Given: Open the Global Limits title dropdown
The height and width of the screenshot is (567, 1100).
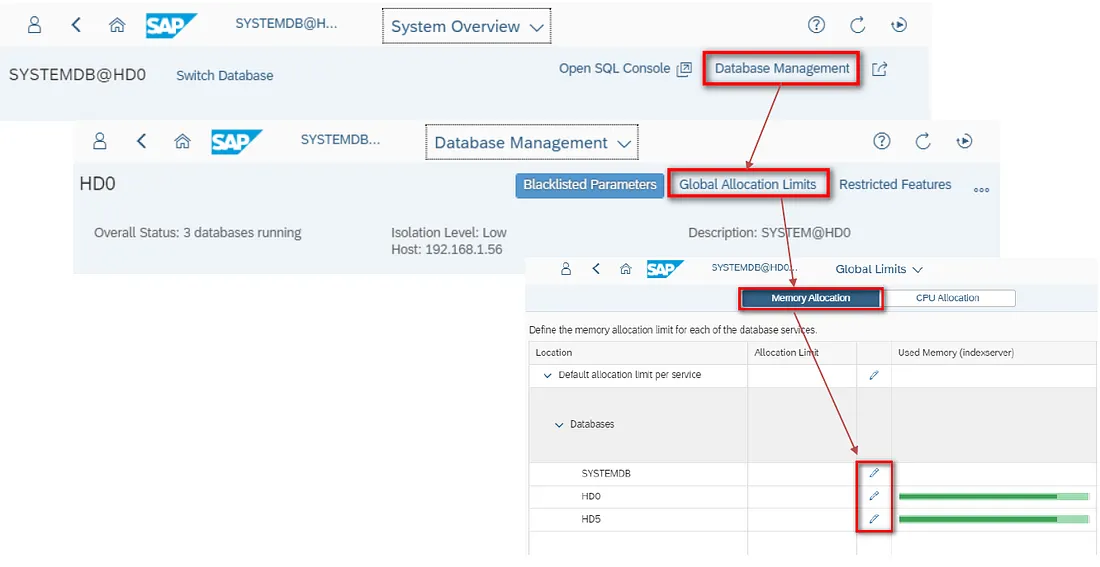Looking at the screenshot, I should click(879, 269).
